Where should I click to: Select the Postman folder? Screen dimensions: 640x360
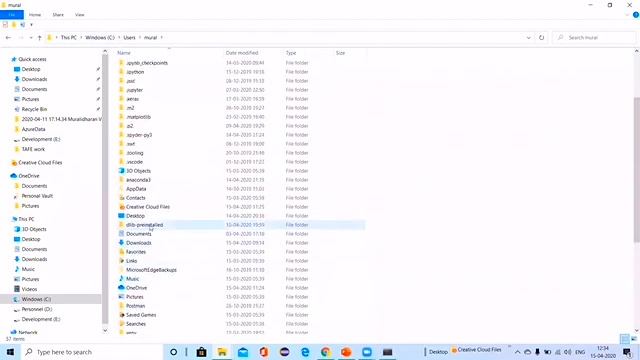[x=136, y=306]
